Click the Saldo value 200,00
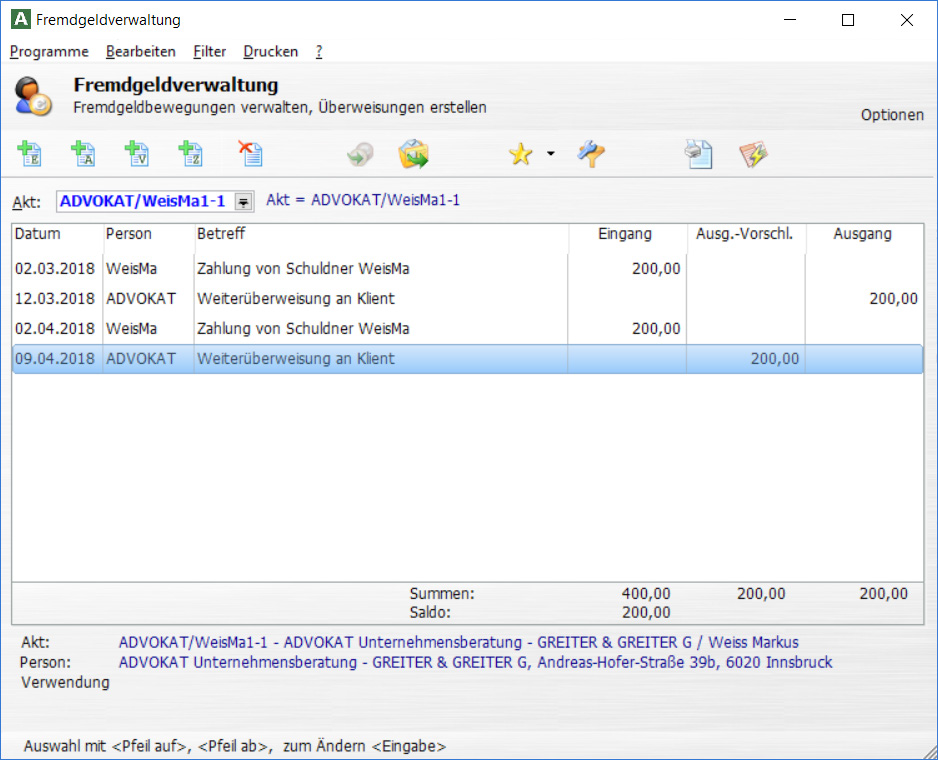The image size is (938, 760). coord(645,612)
